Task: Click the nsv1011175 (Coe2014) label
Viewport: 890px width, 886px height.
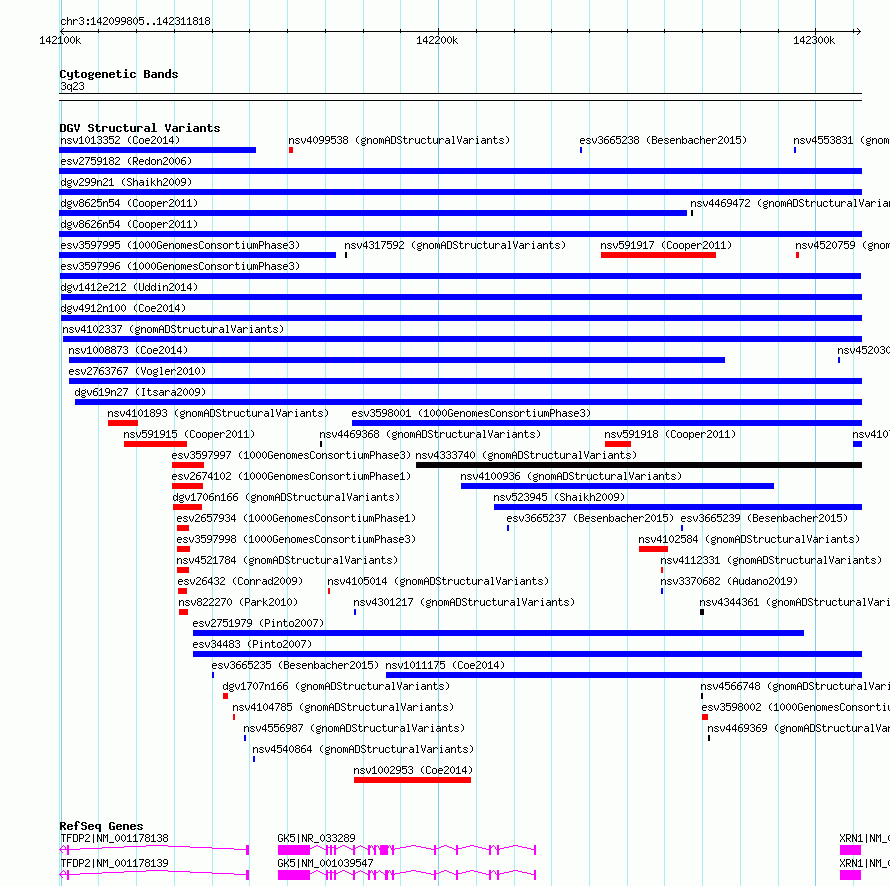Action: point(445,665)
